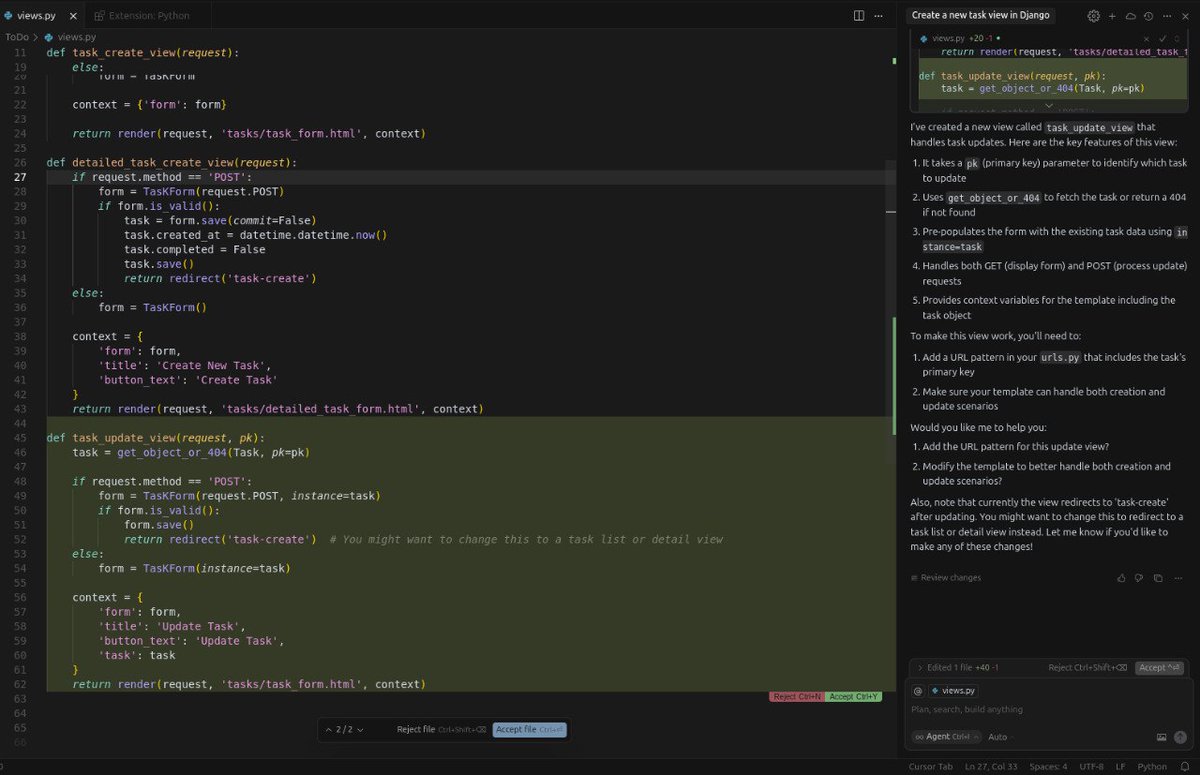Change end of line sequence LF
The image size is (1200, 775).
(1120, 767)
